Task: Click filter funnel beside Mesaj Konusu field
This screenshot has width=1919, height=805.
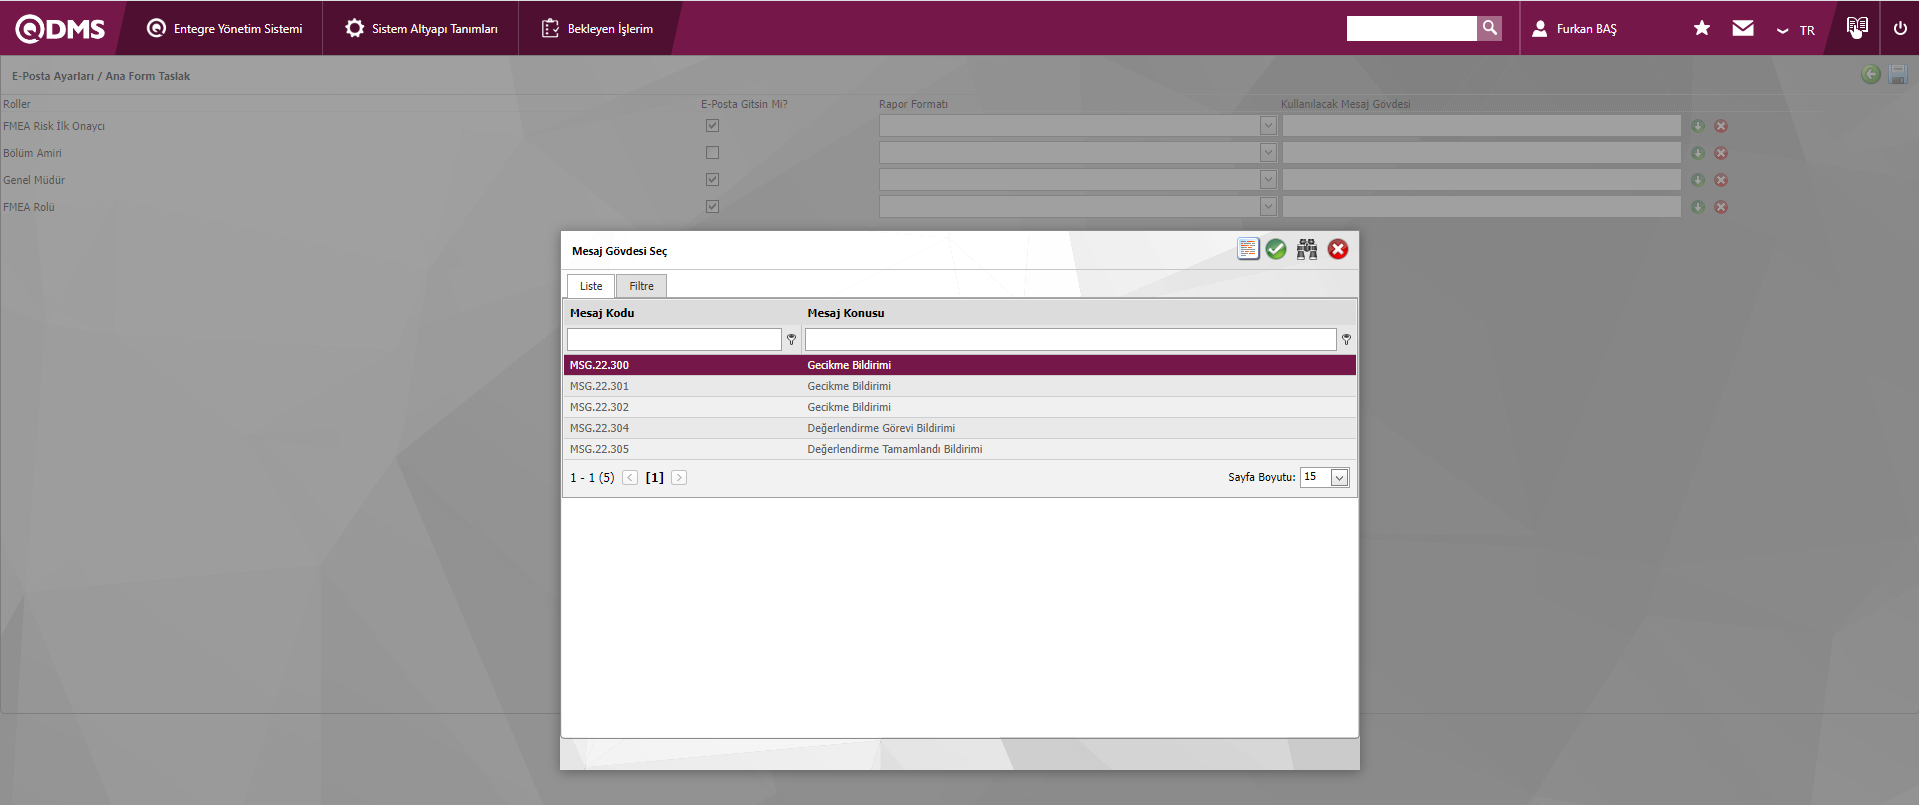Action: pyautogui.click(x=1347, y=340)
